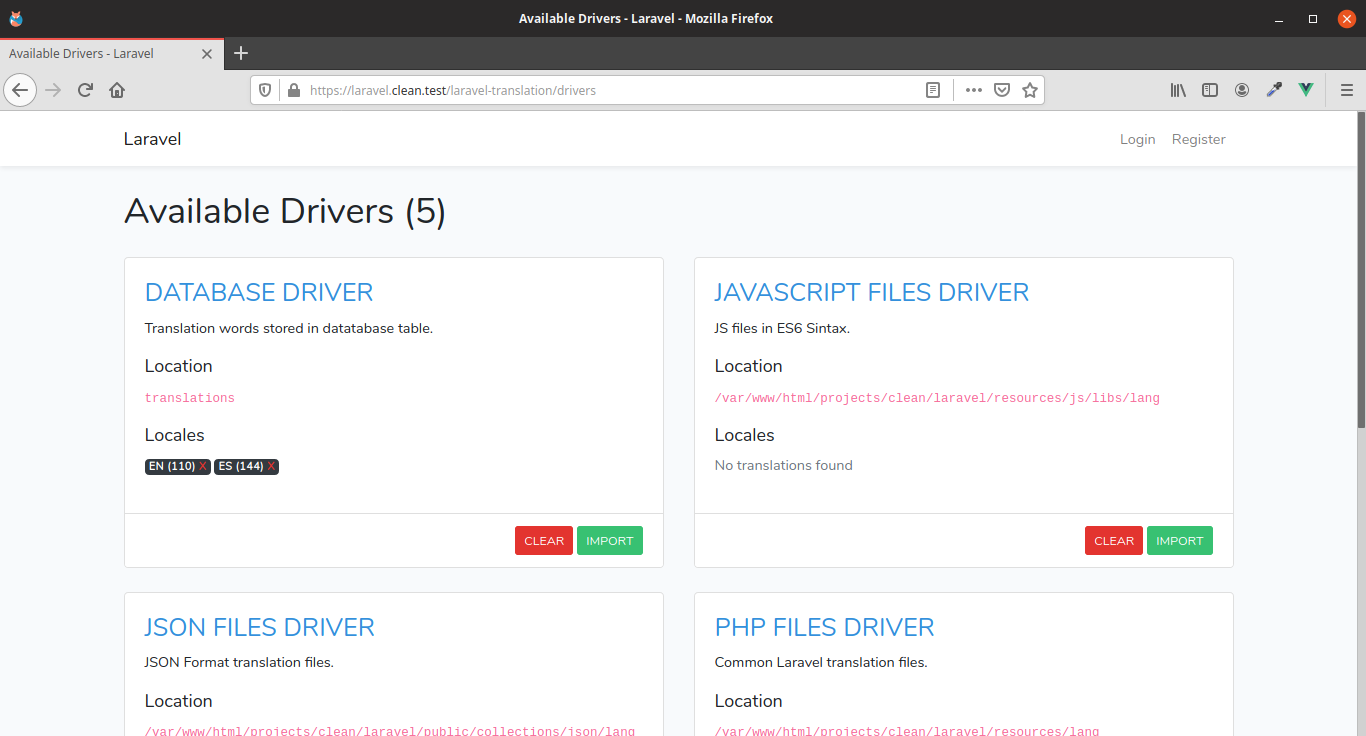Open the Firefox hamburger menu
The width and height of the screenshot is (1366, 736).
tap(1346, 90)
